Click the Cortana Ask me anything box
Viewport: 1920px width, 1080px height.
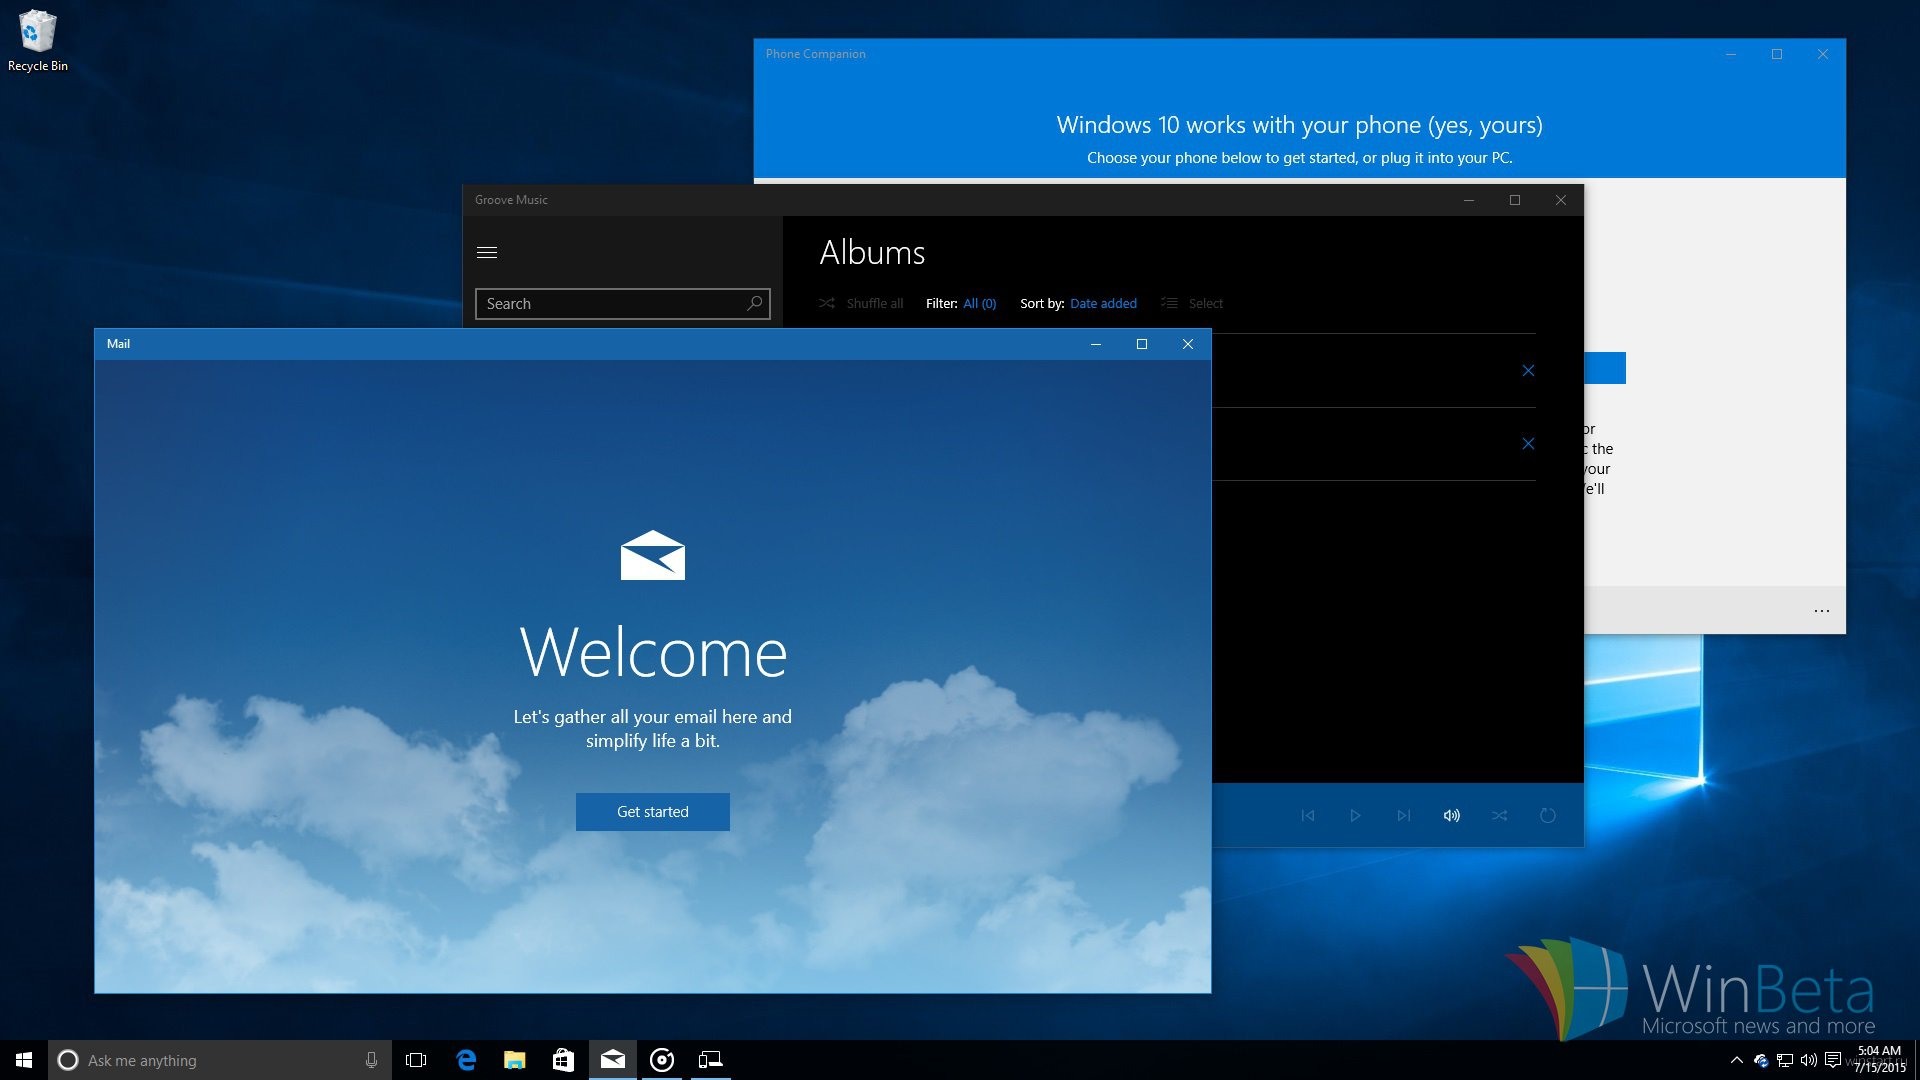click(x=218, y=1060)
